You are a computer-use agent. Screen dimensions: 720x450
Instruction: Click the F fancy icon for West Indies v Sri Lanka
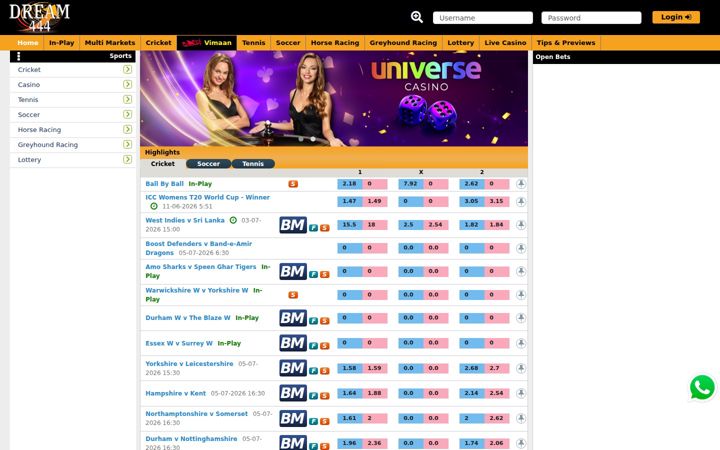(313, 228)
